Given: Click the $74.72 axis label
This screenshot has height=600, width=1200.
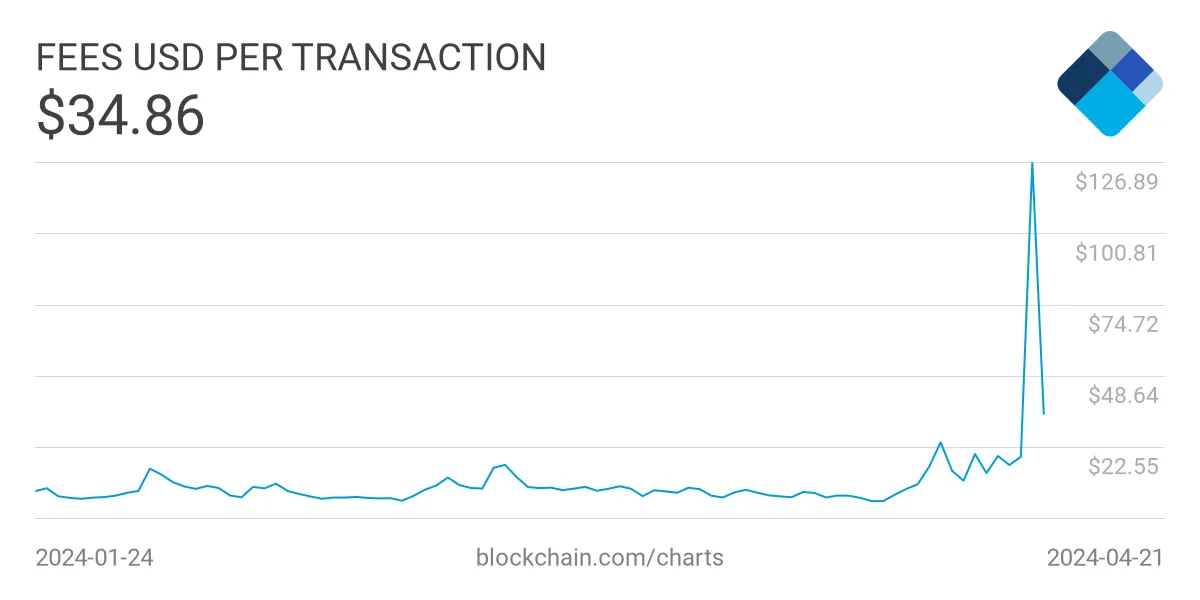Looking at the screenshot, I should pos(1123,324).
